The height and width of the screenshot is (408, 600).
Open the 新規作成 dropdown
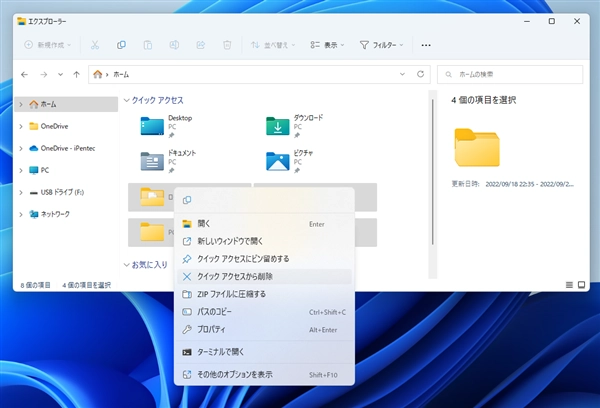pyautogui.click(x=48, y=45)
